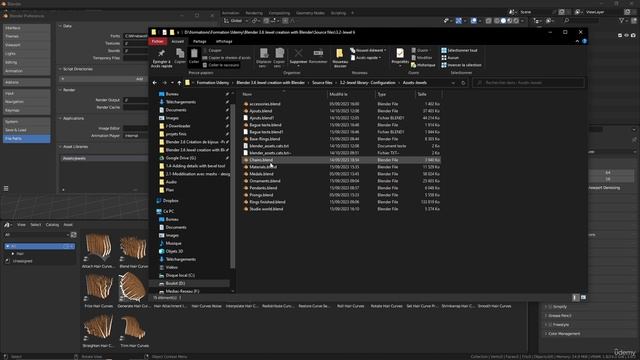
Task: Open Dropbox in navigation pane
Action: pos(171,201)
